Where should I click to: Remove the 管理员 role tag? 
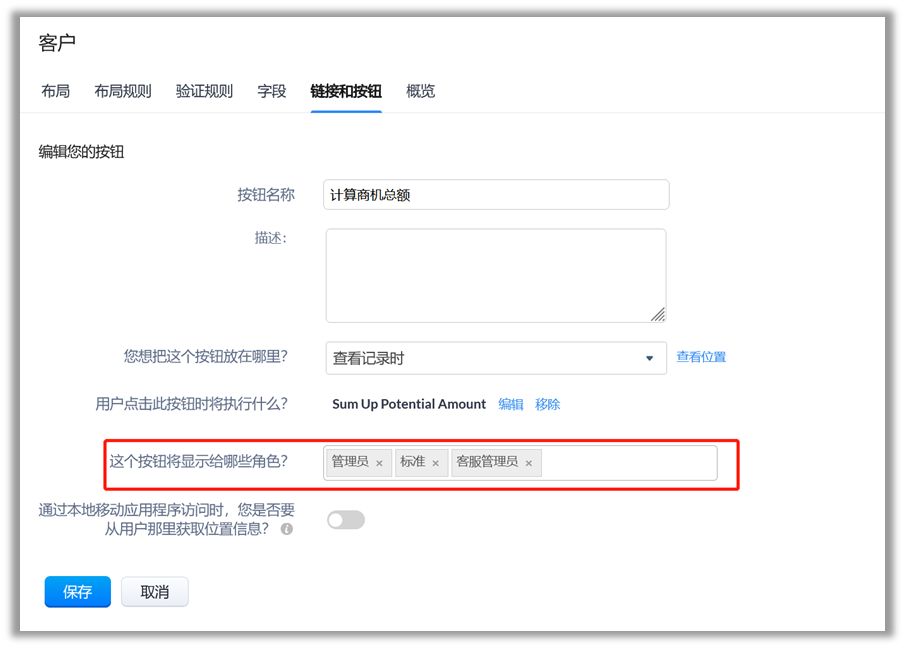tap(379, 463)
